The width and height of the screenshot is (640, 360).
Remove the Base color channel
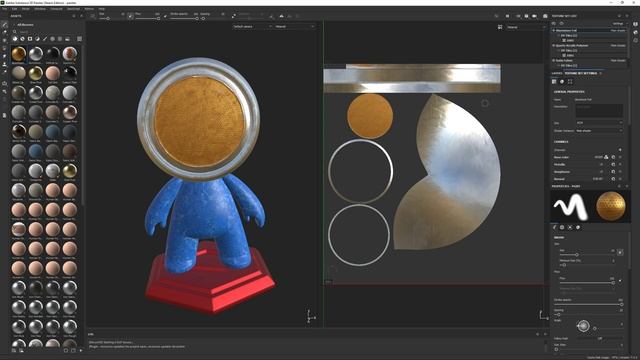(x=620, y=157)
